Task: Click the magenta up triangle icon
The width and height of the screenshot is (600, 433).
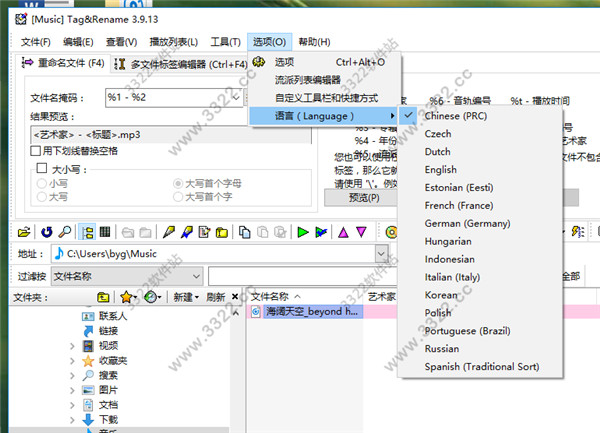Action: coord(343,232)
